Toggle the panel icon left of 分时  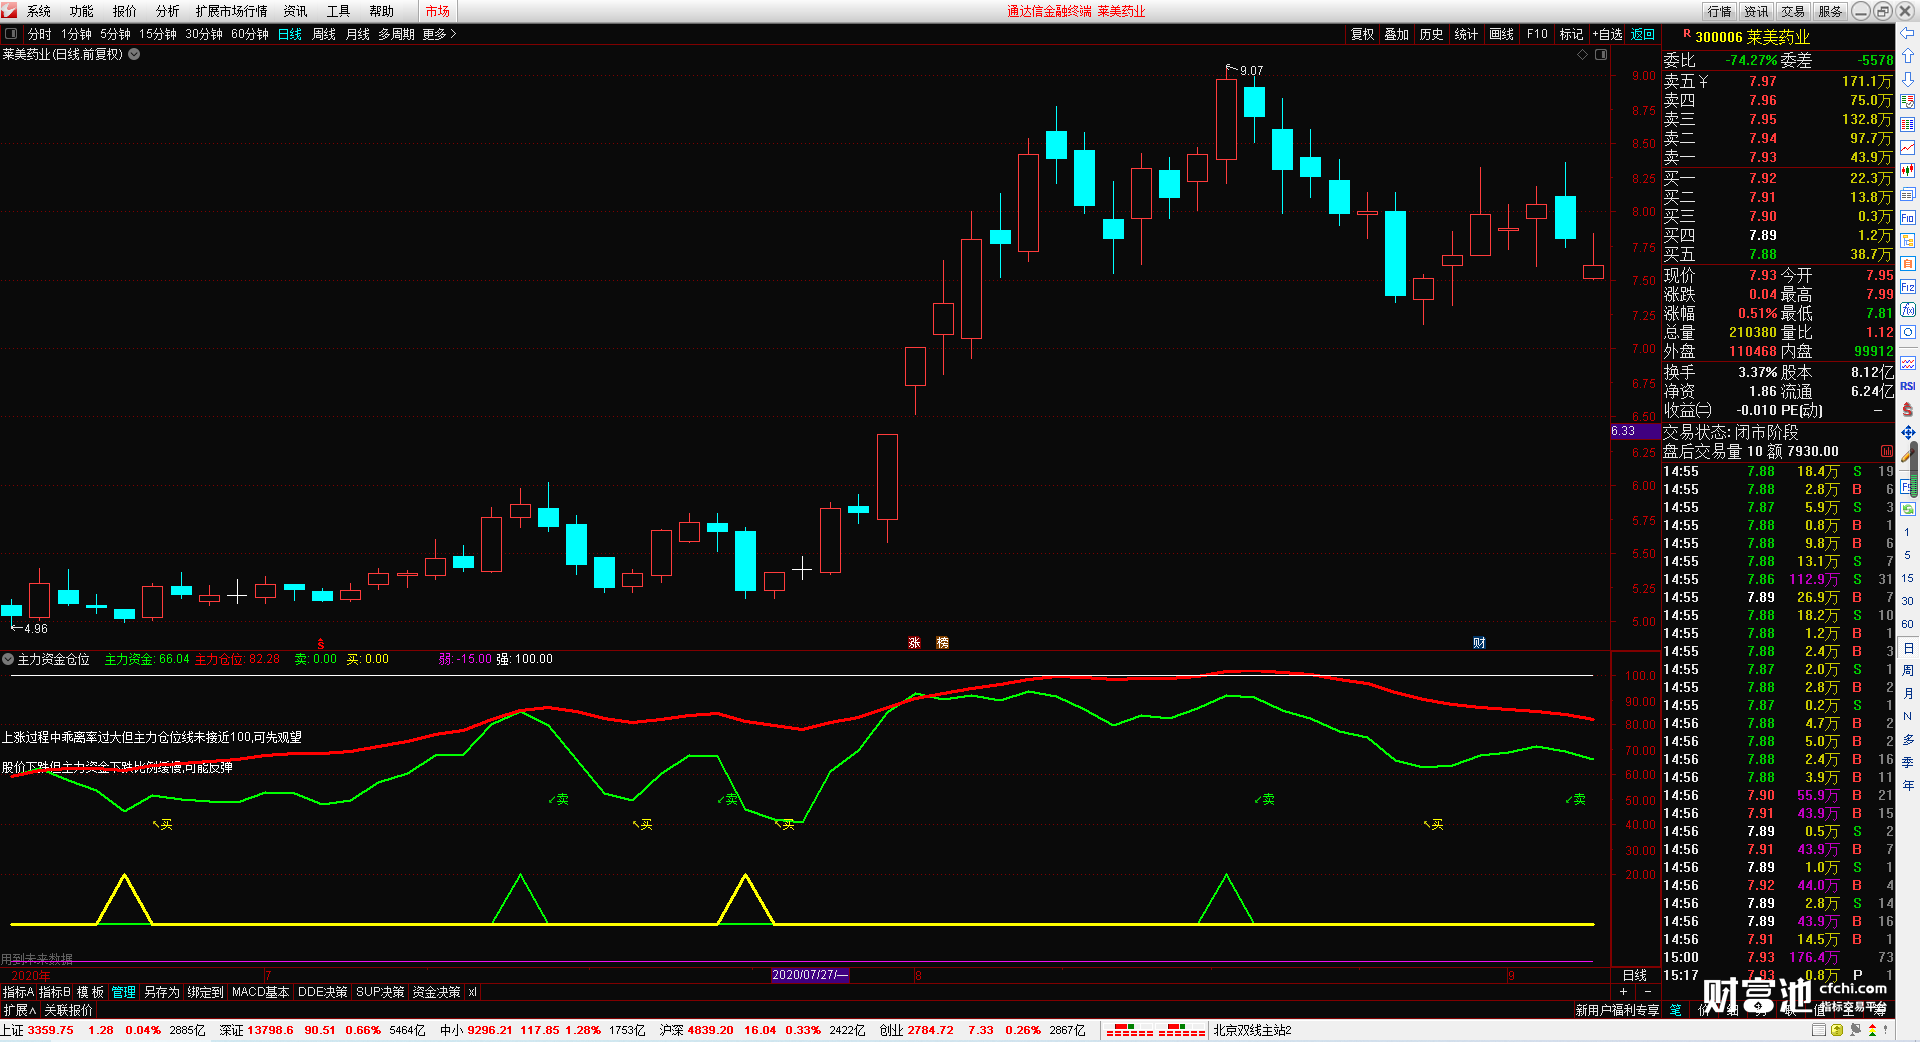pyautogui.click(x=11, y=34)
